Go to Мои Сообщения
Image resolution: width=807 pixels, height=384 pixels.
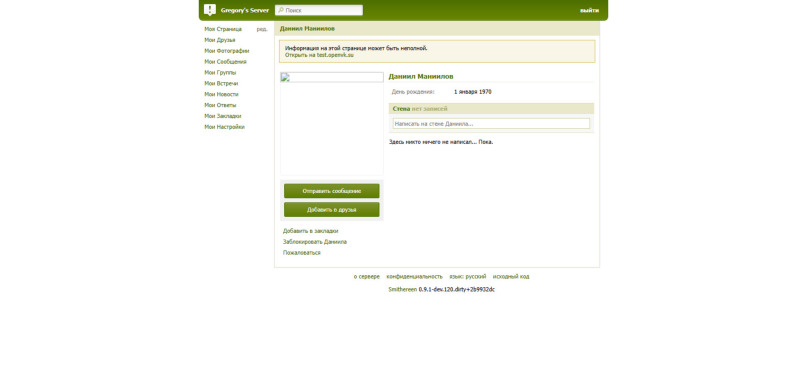point(225,62)
